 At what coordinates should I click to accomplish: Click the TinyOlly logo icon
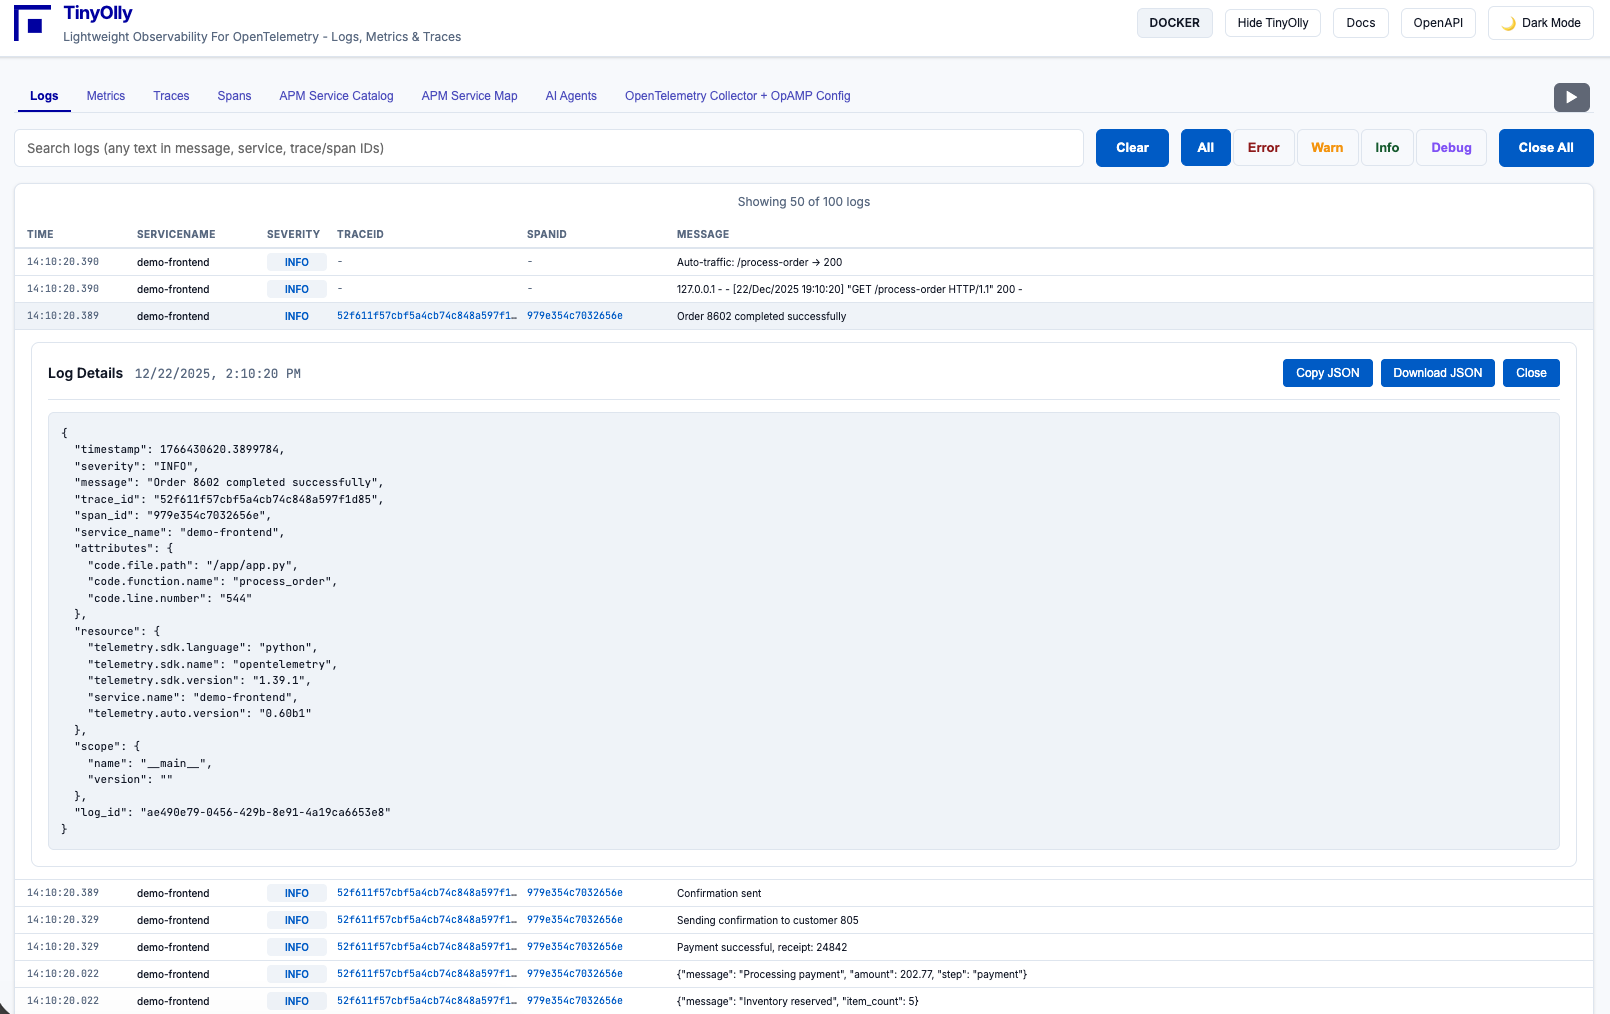pyautogui.click(x=32, y=23)
